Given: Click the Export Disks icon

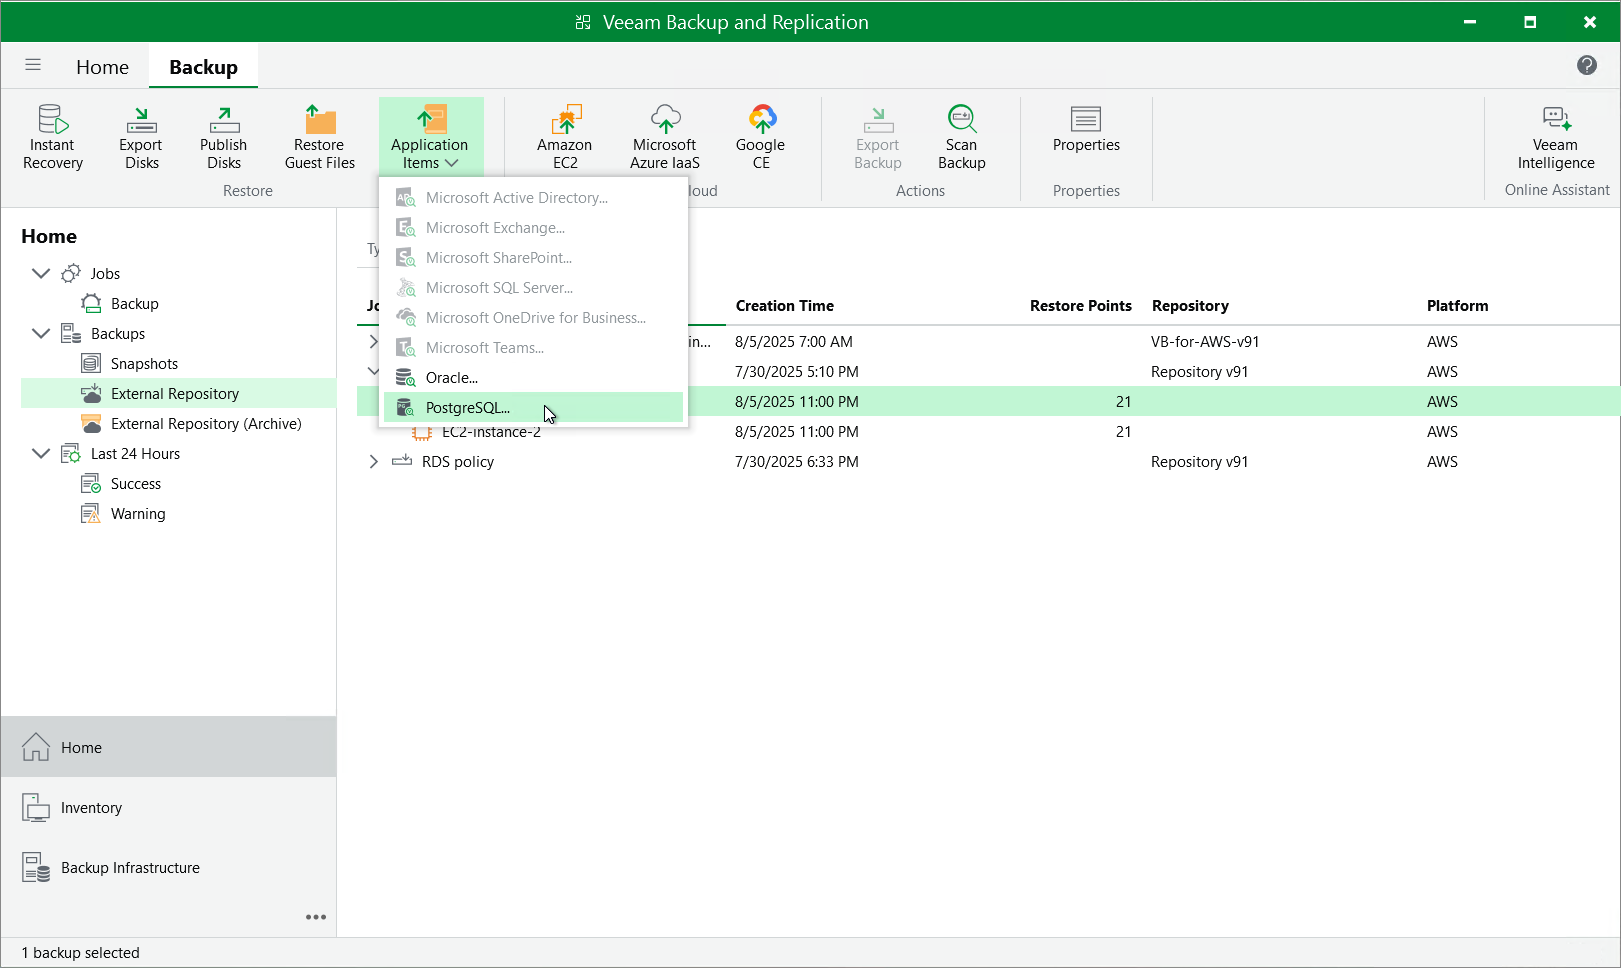Looking at the screenshot, I should (141, 120).
